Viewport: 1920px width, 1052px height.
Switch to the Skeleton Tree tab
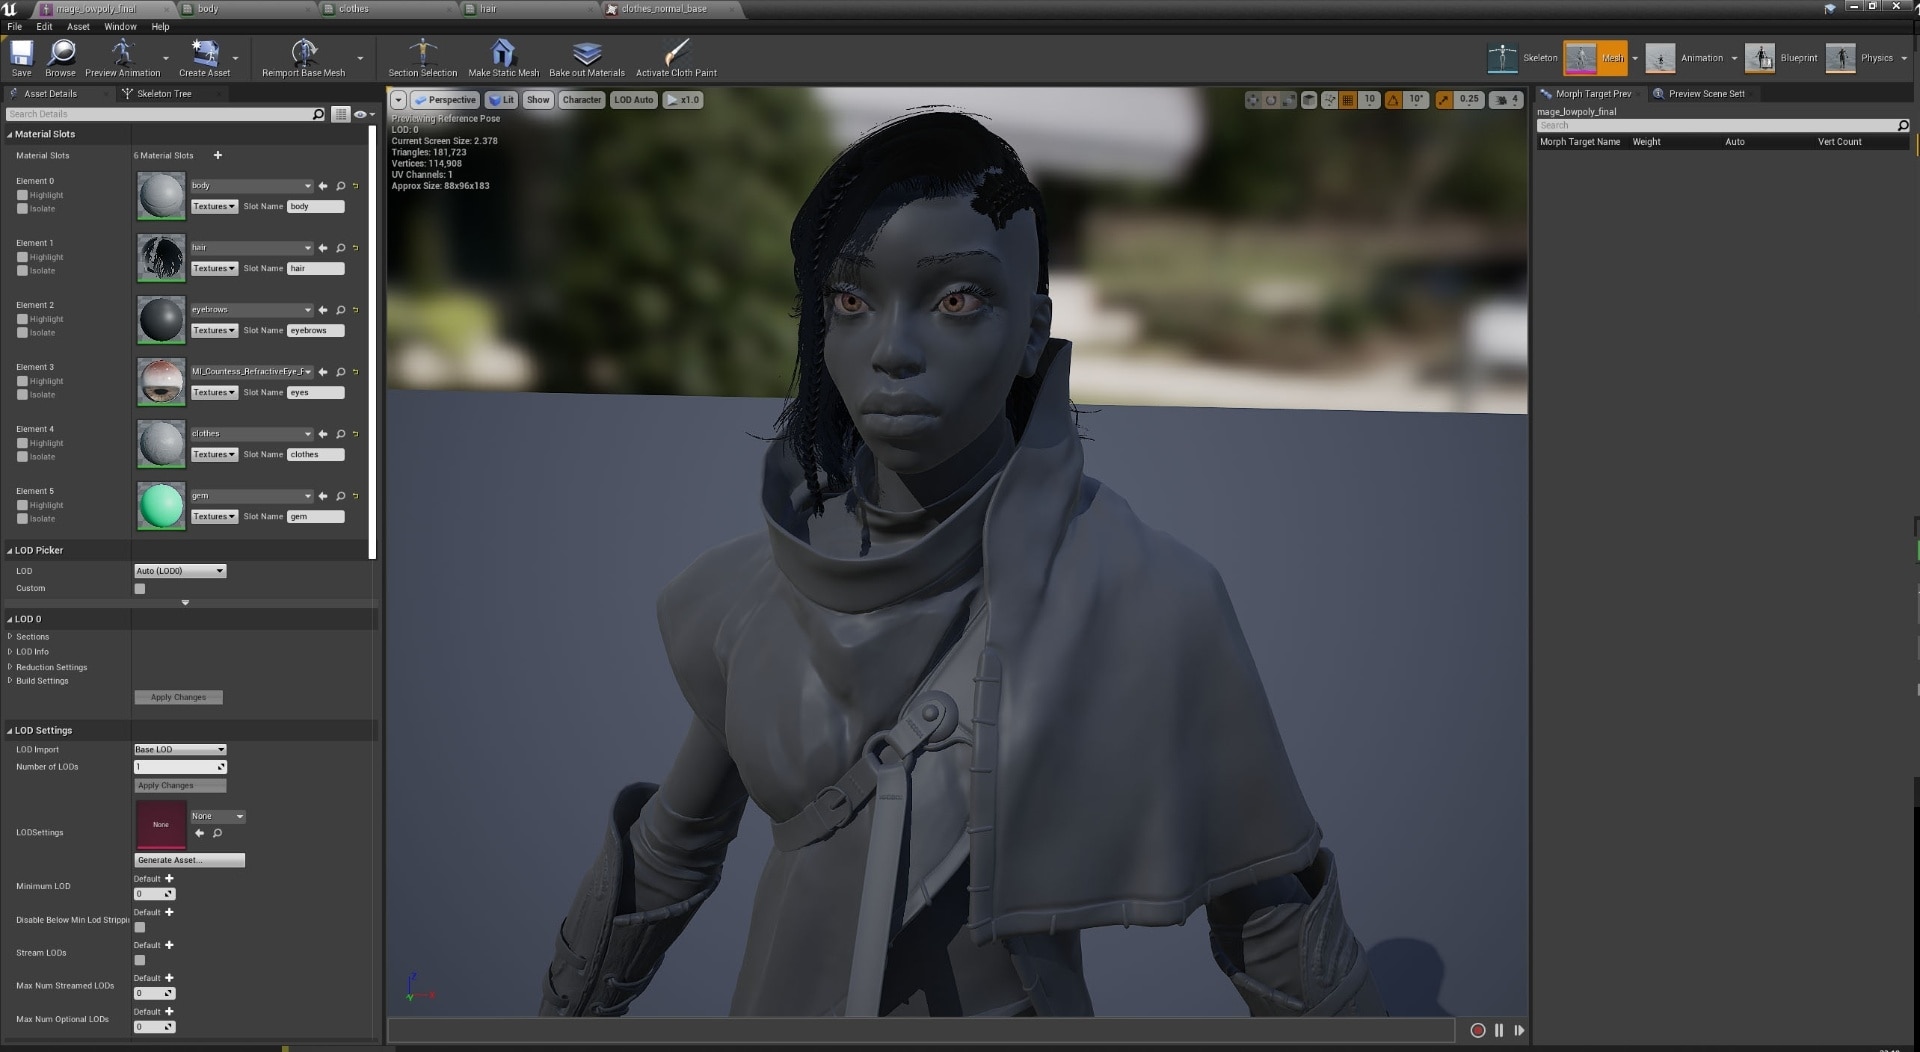163,93
